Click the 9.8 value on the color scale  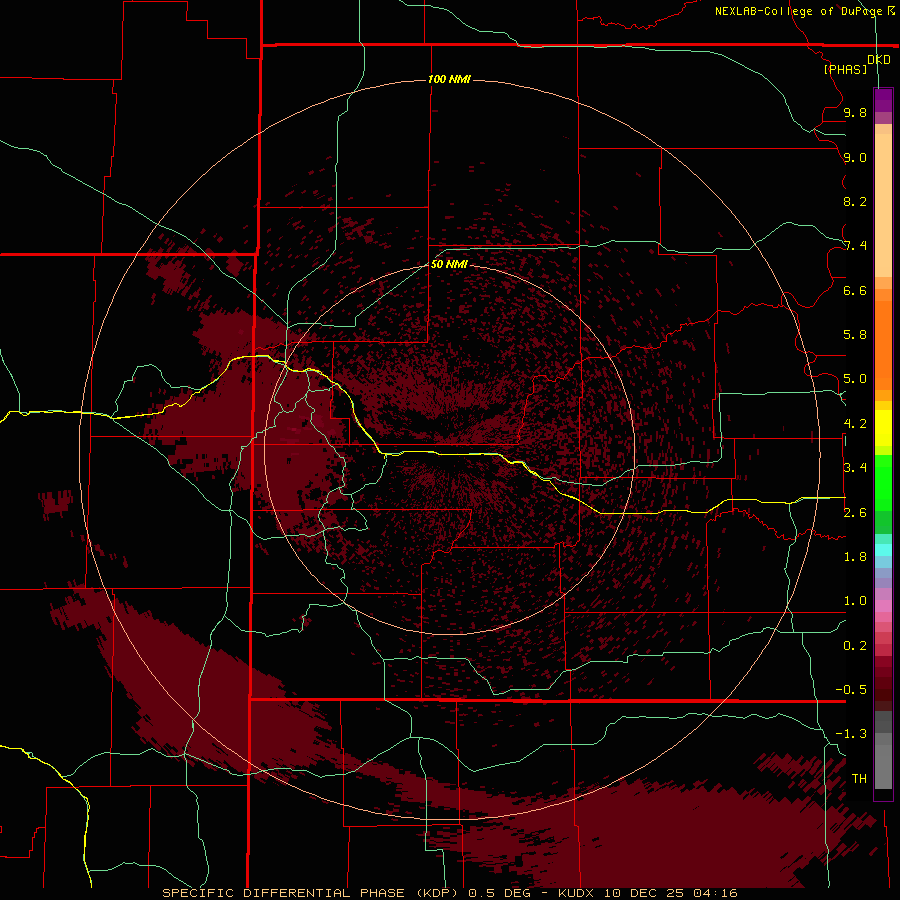[x=855, y=112]
